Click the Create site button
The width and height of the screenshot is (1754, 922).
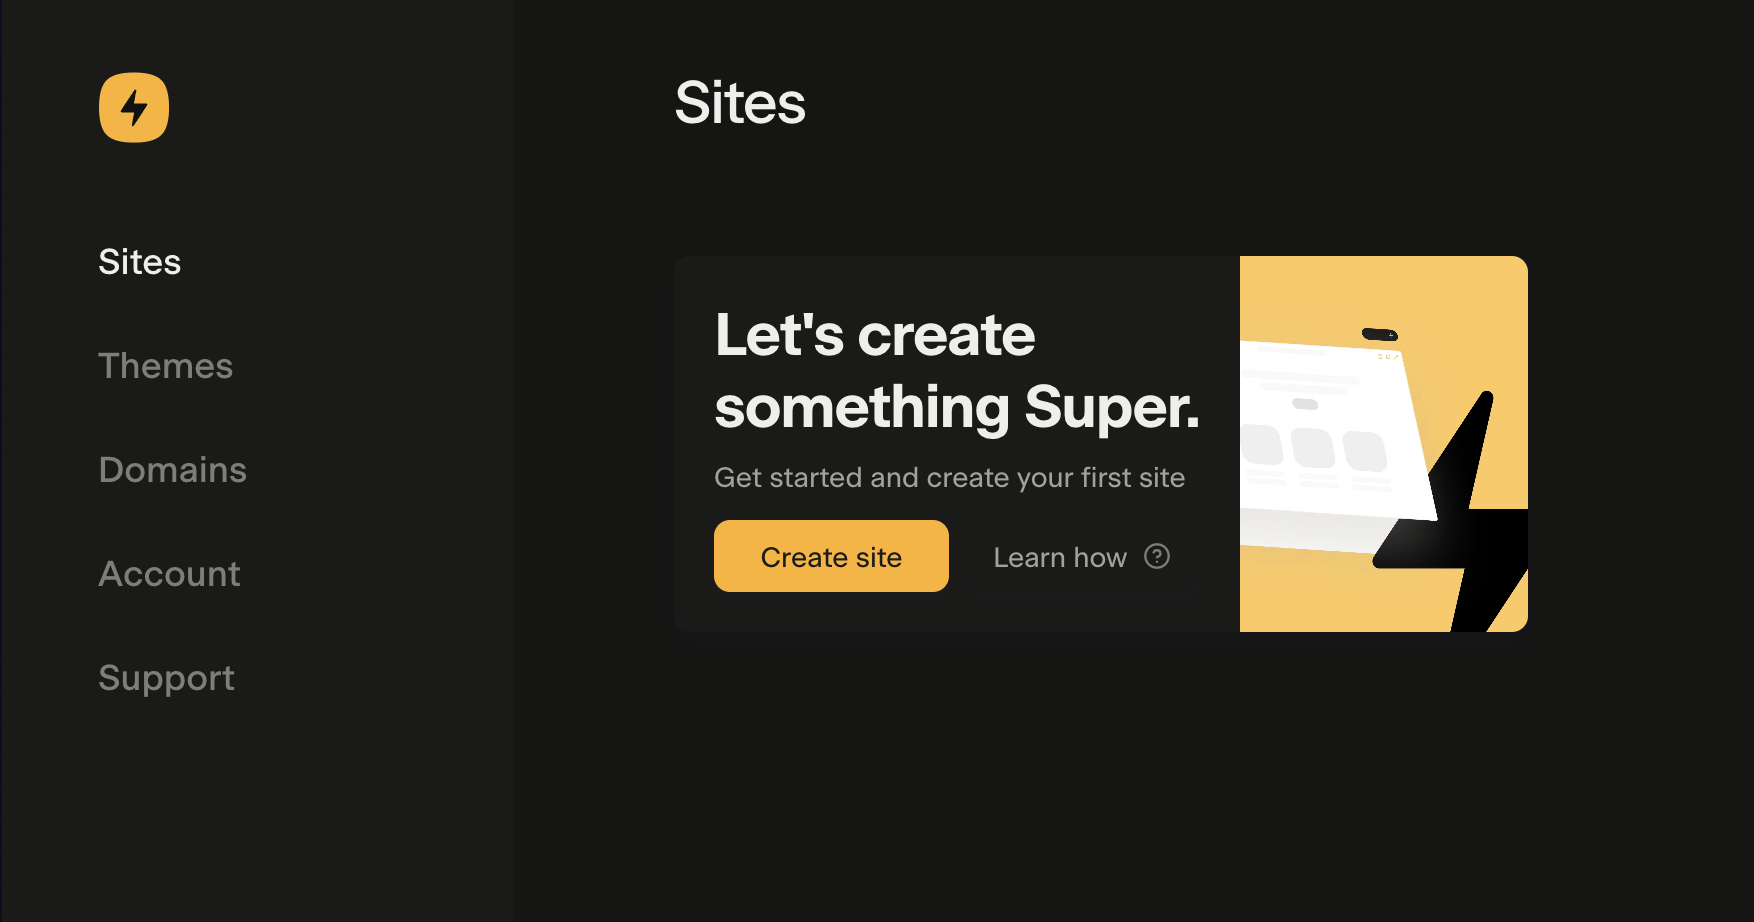tap(830, 556)
